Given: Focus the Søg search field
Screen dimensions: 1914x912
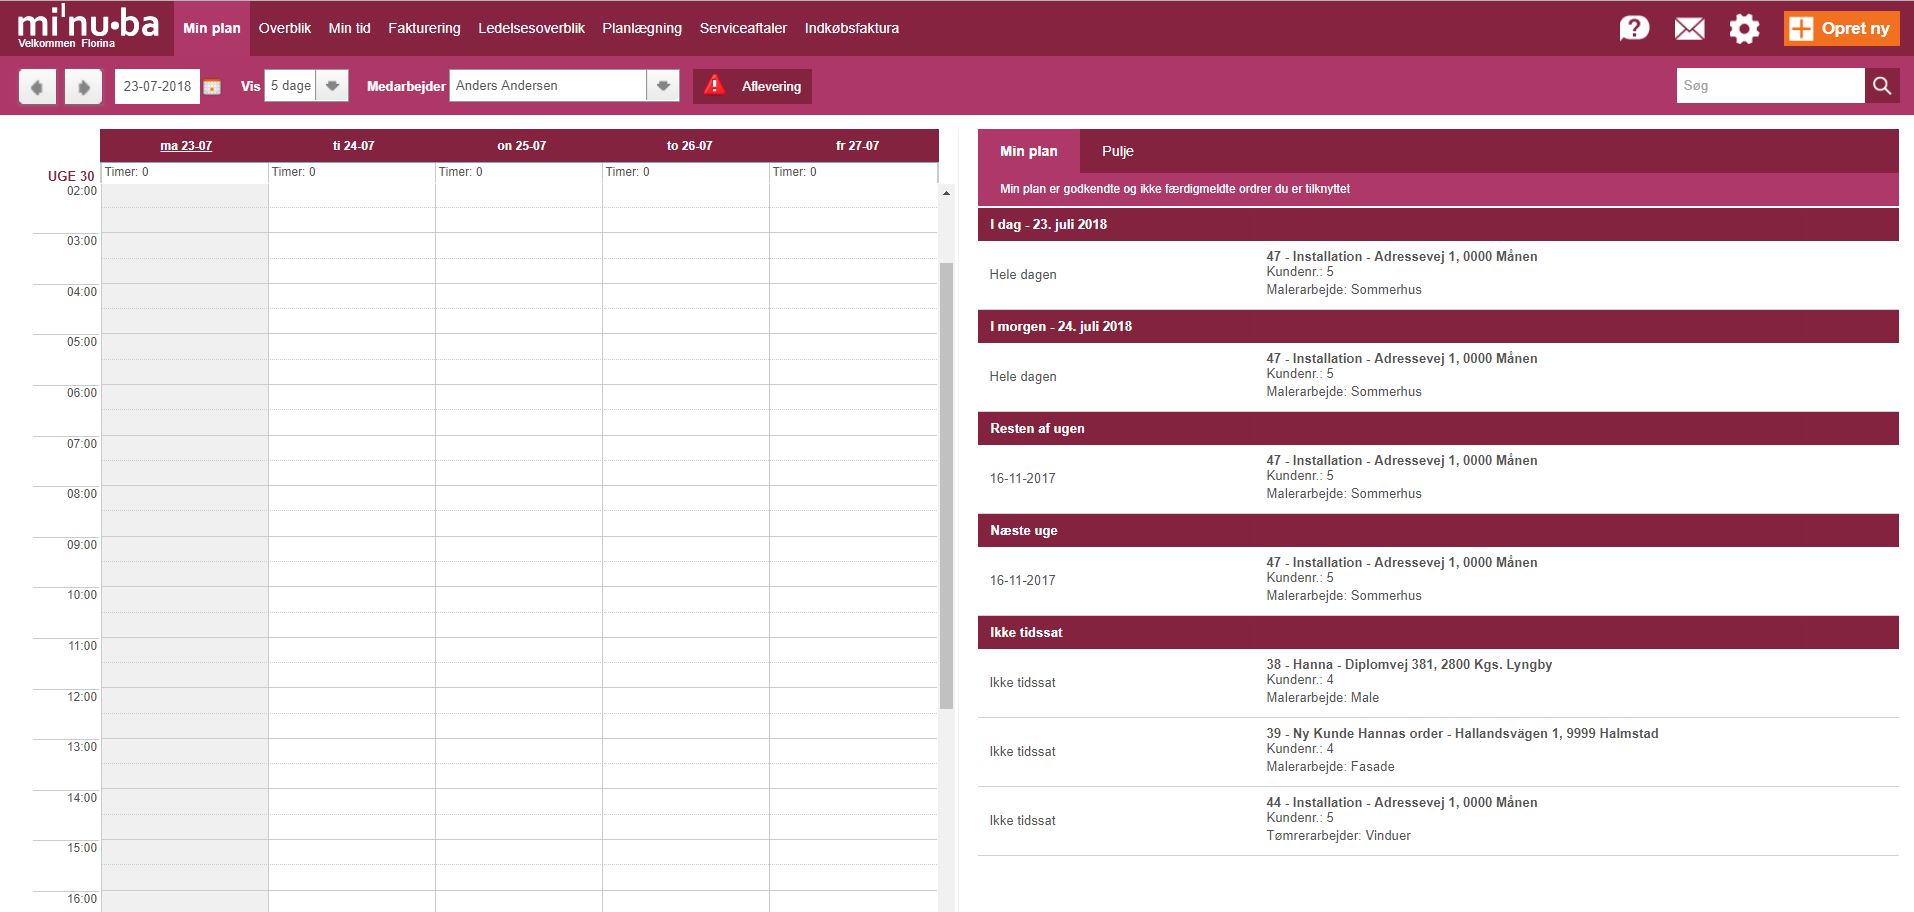Looking at the screenshot, I should tap(1769, 86).
